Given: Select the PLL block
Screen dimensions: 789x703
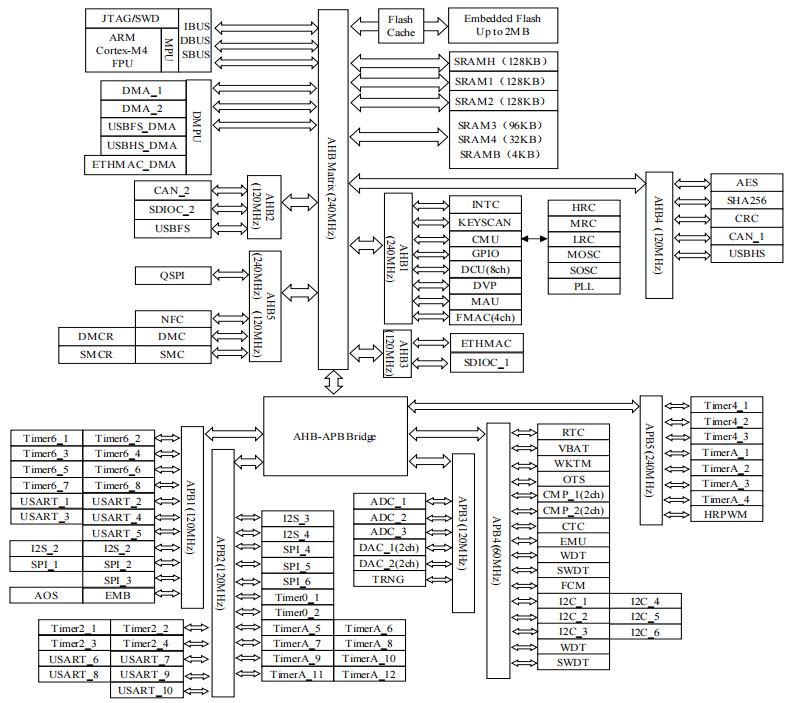Looking at the screenshot, I should click(x=584, y=286).
